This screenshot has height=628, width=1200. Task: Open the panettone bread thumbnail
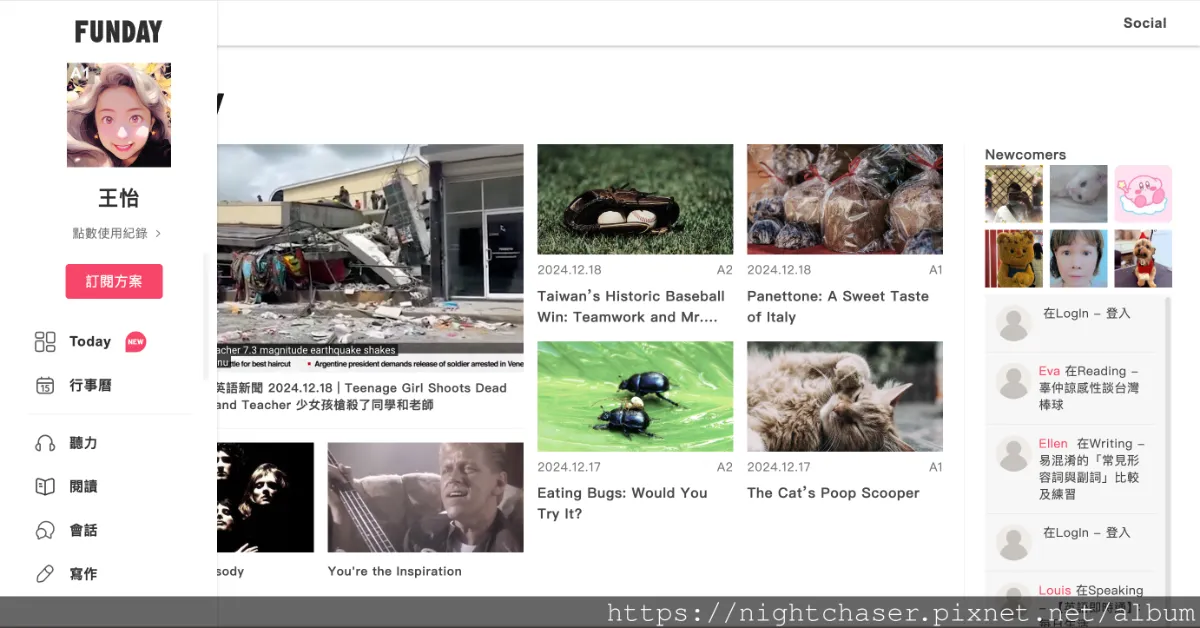(845, 199)
